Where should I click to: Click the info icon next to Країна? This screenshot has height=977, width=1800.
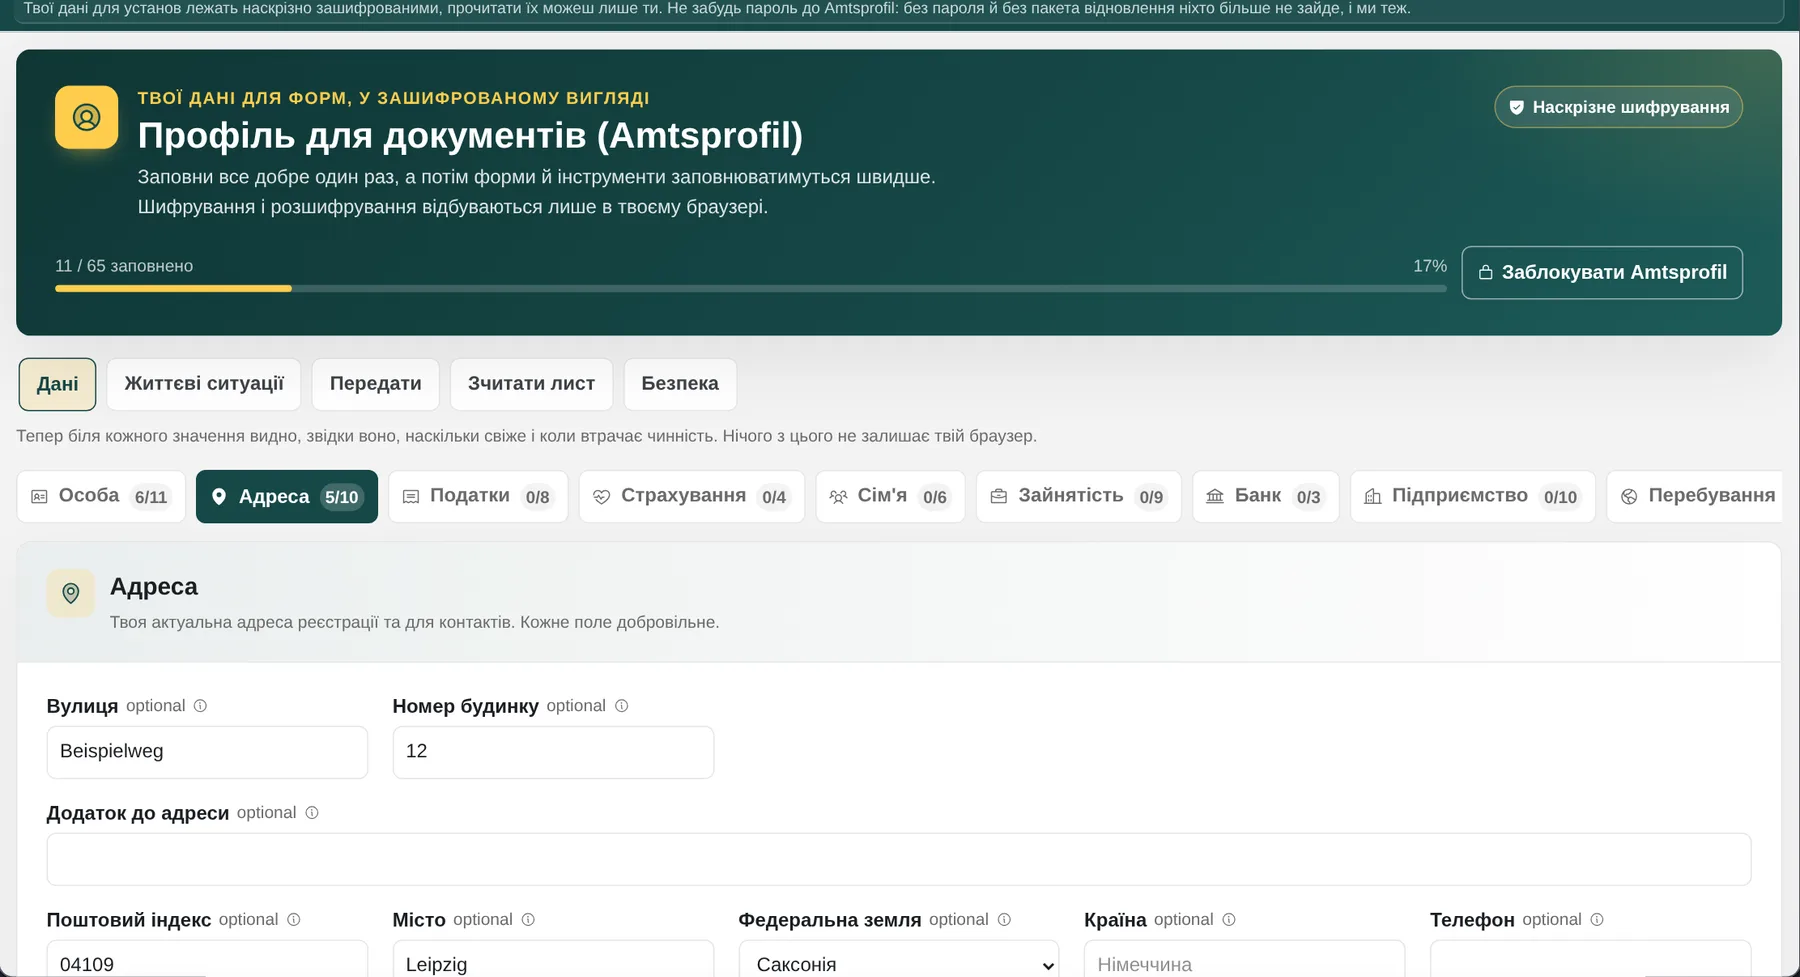[x=1229, y=920]
